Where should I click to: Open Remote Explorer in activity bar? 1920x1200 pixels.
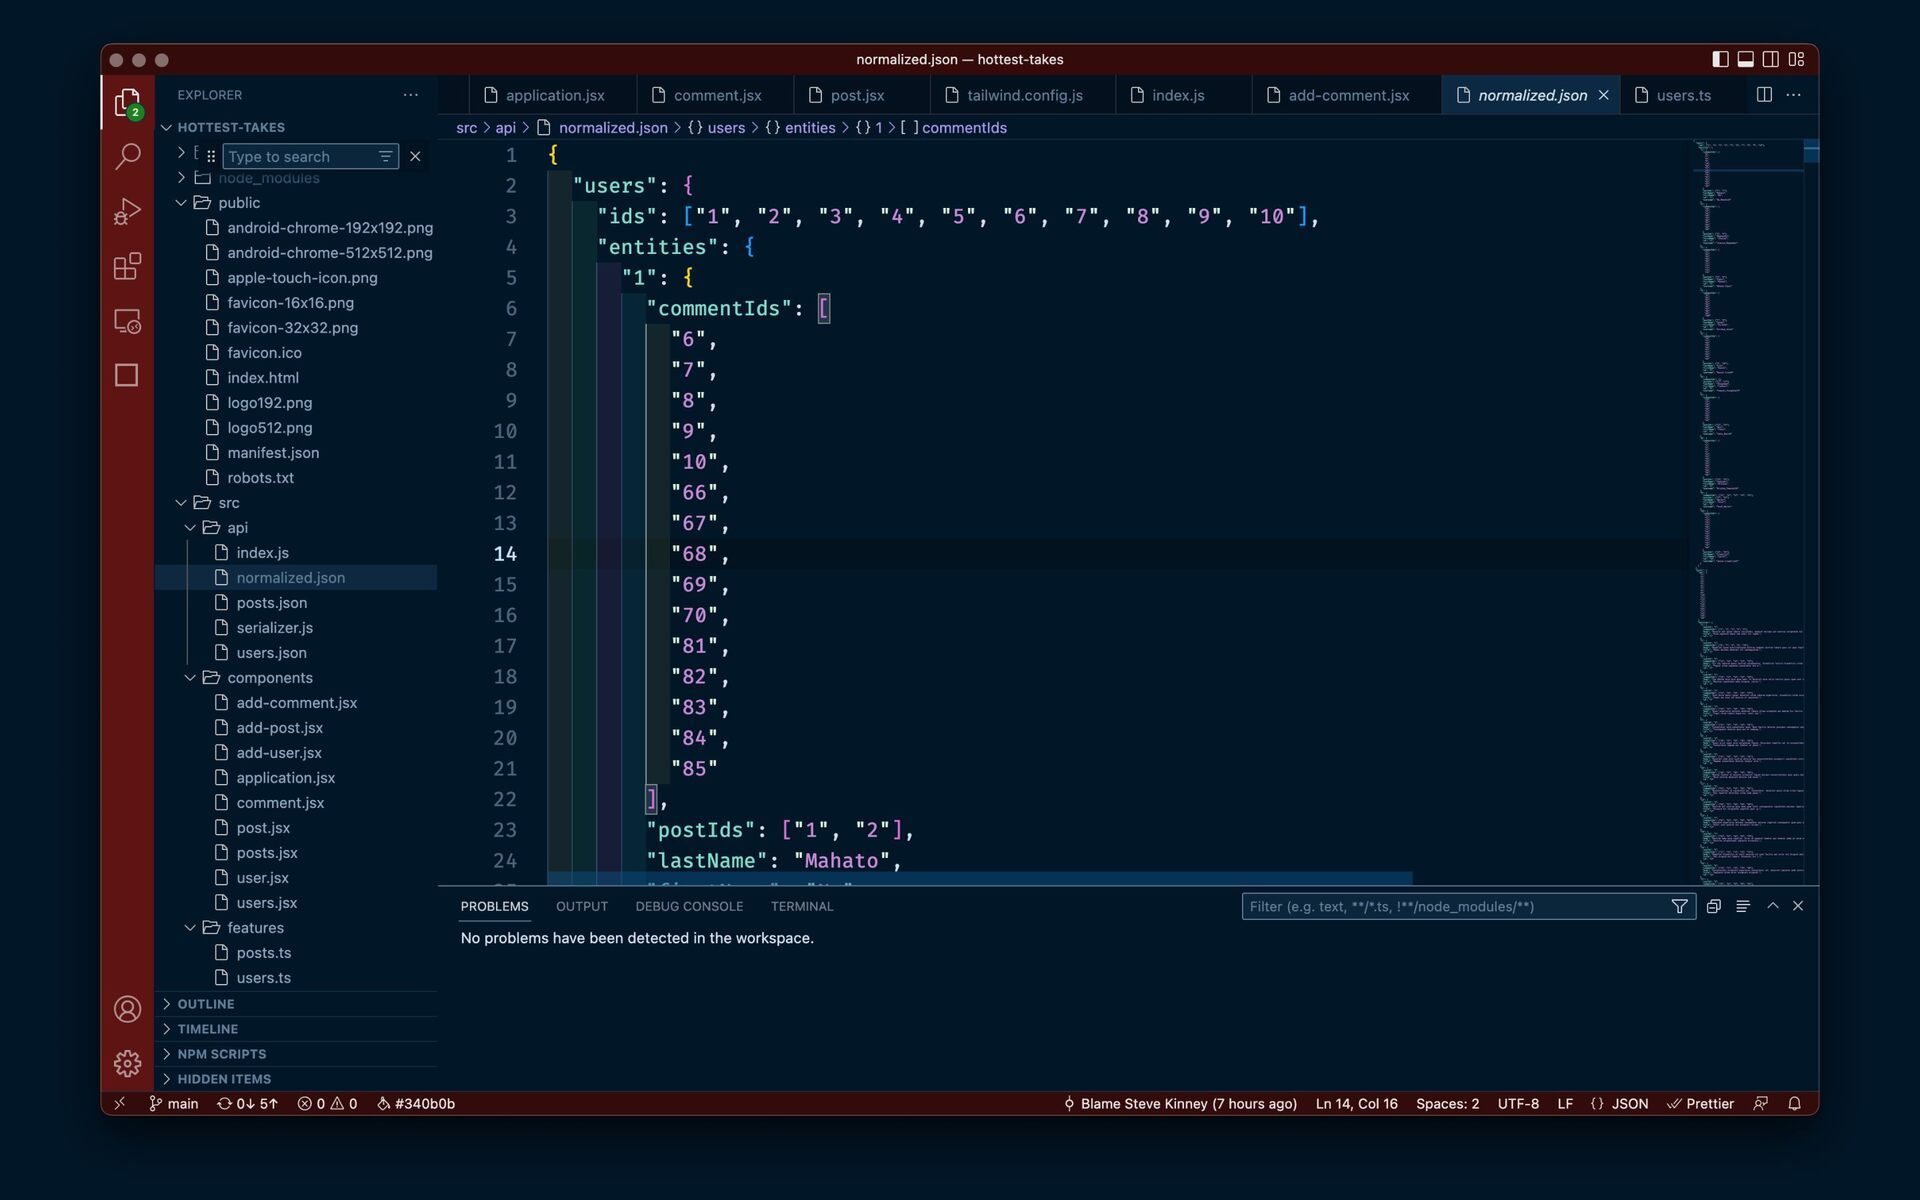127,321
